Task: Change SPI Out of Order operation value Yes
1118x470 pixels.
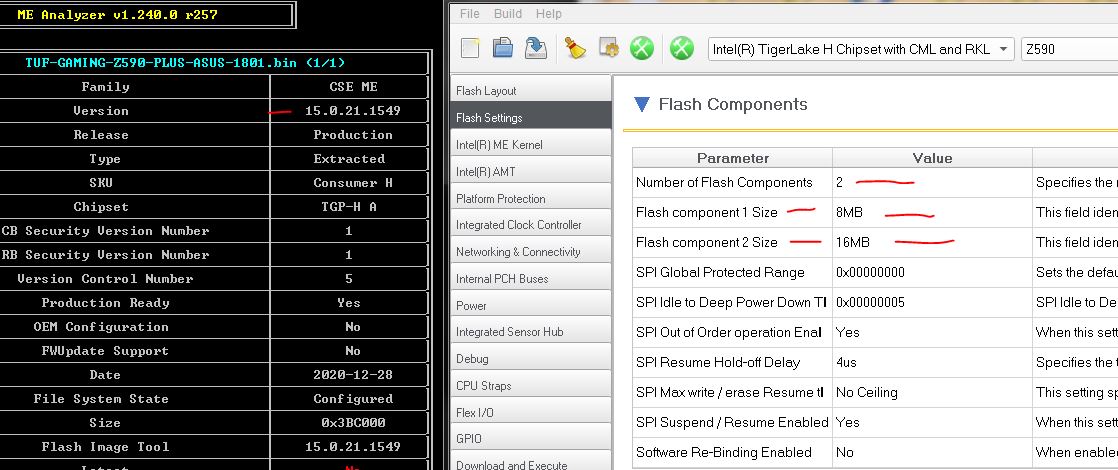Action: point(932,332)
